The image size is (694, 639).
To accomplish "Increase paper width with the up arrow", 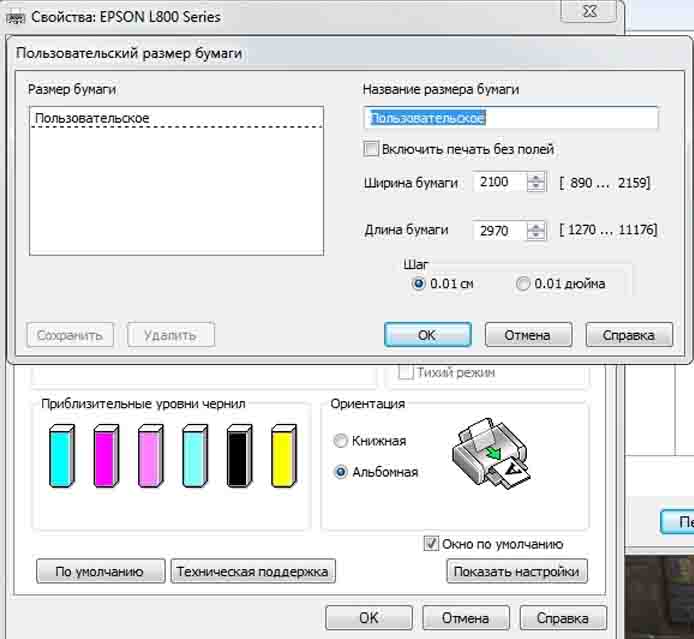I will 536,177.
